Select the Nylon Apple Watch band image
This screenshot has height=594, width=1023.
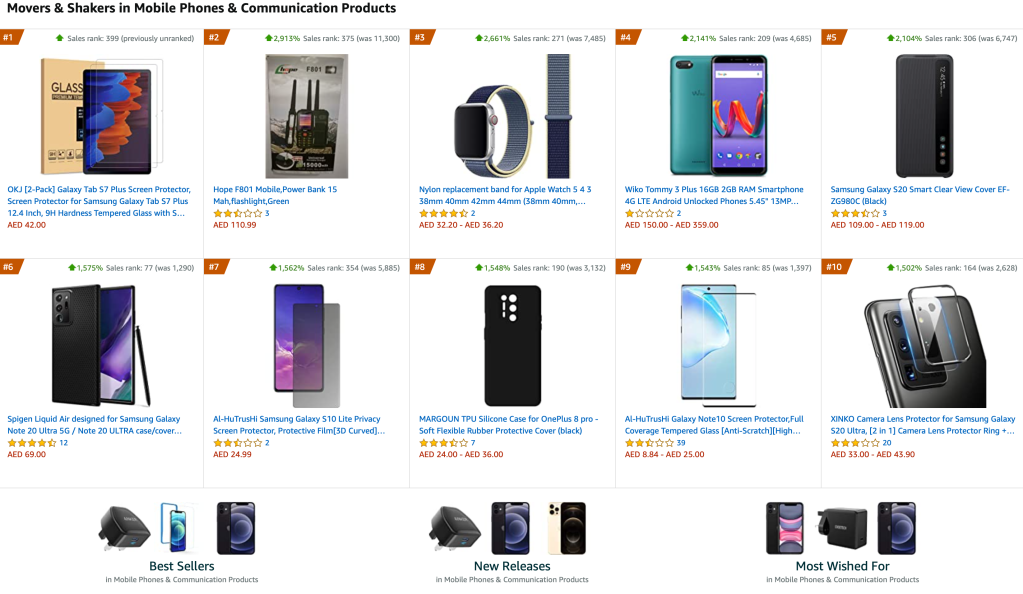(x=512, y=115)
